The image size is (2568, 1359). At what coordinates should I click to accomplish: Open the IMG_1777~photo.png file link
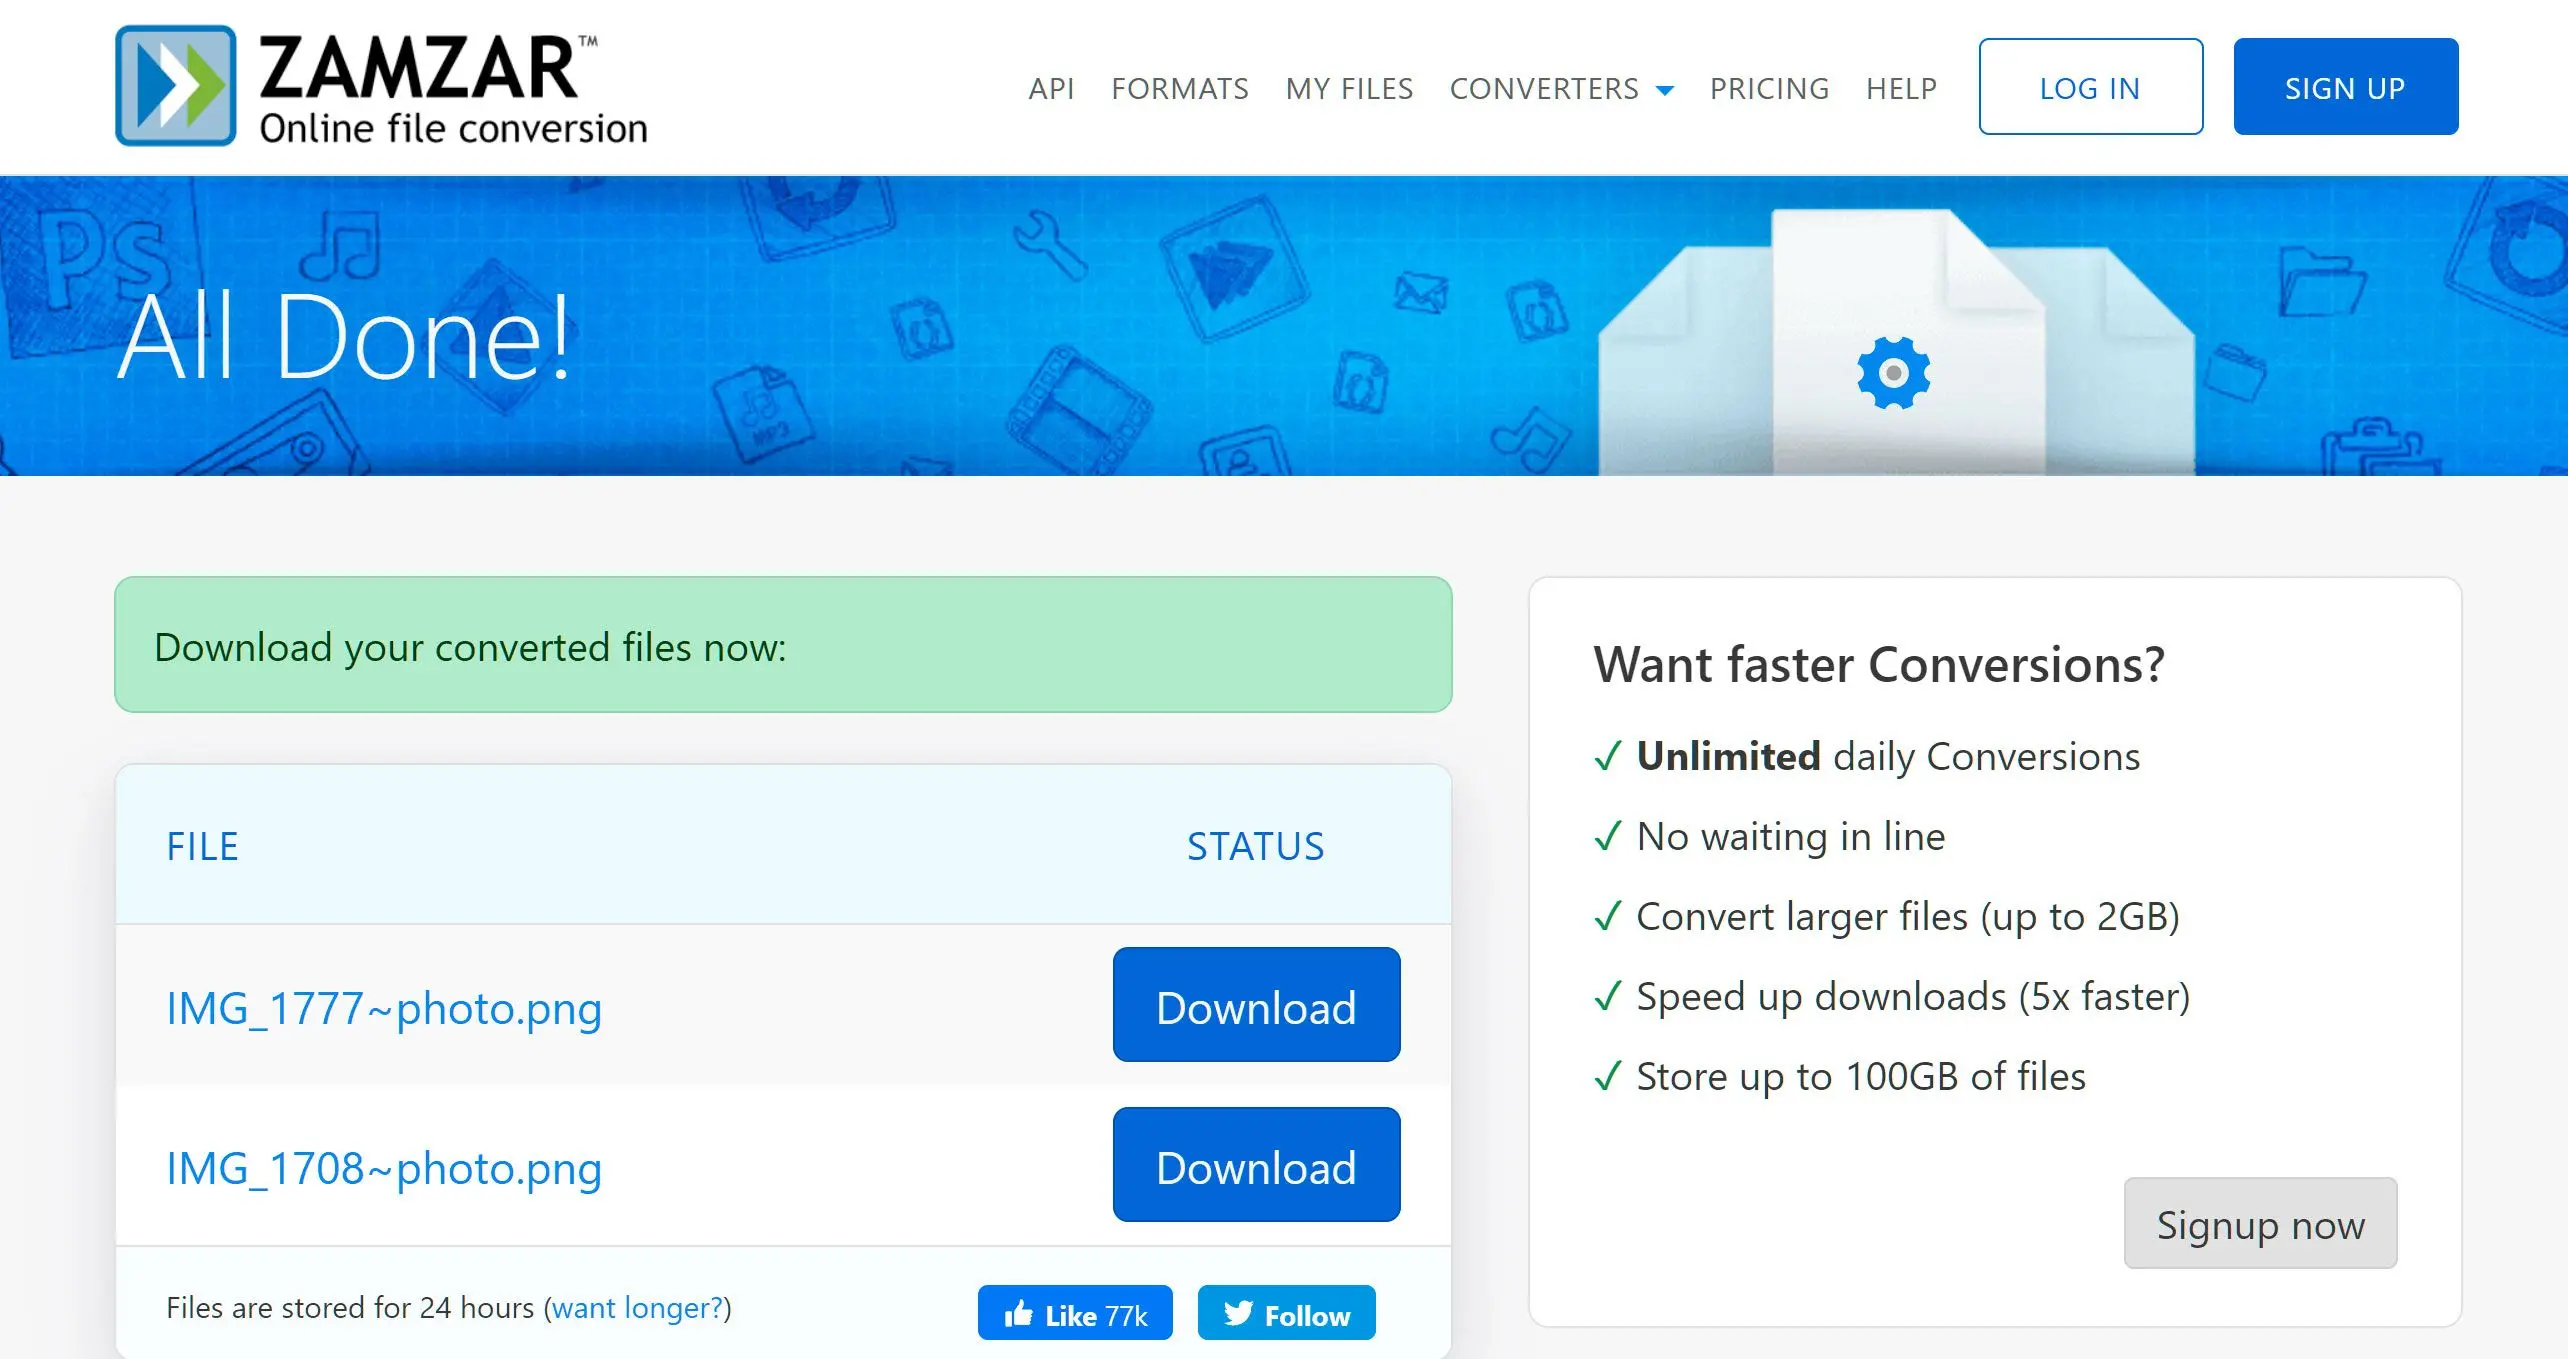[384, 1008]
